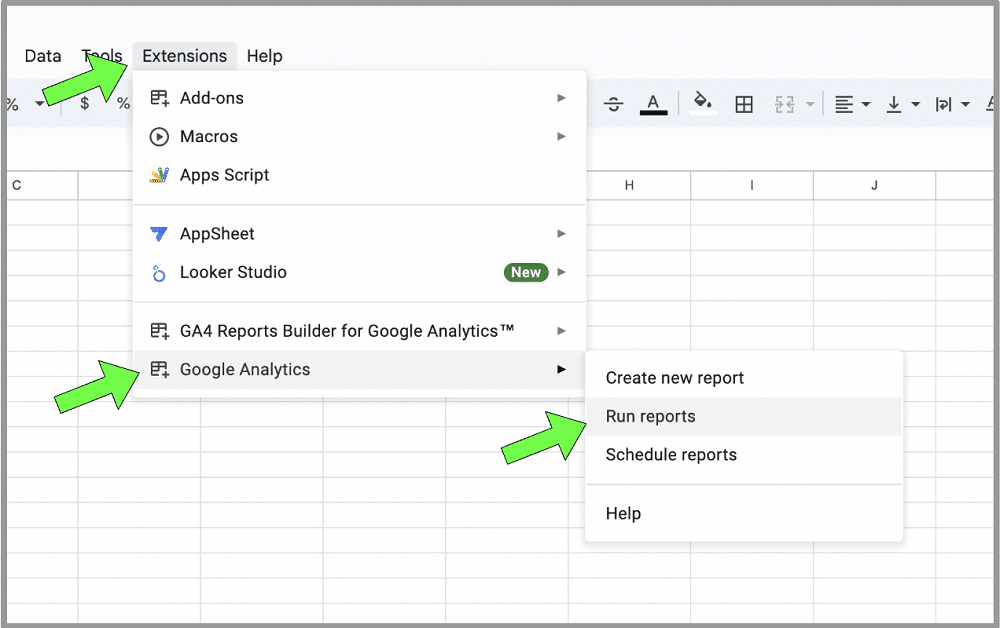Open the horizontal alignment dropdown
The image size is (1000, 628).
coord(864,103)
